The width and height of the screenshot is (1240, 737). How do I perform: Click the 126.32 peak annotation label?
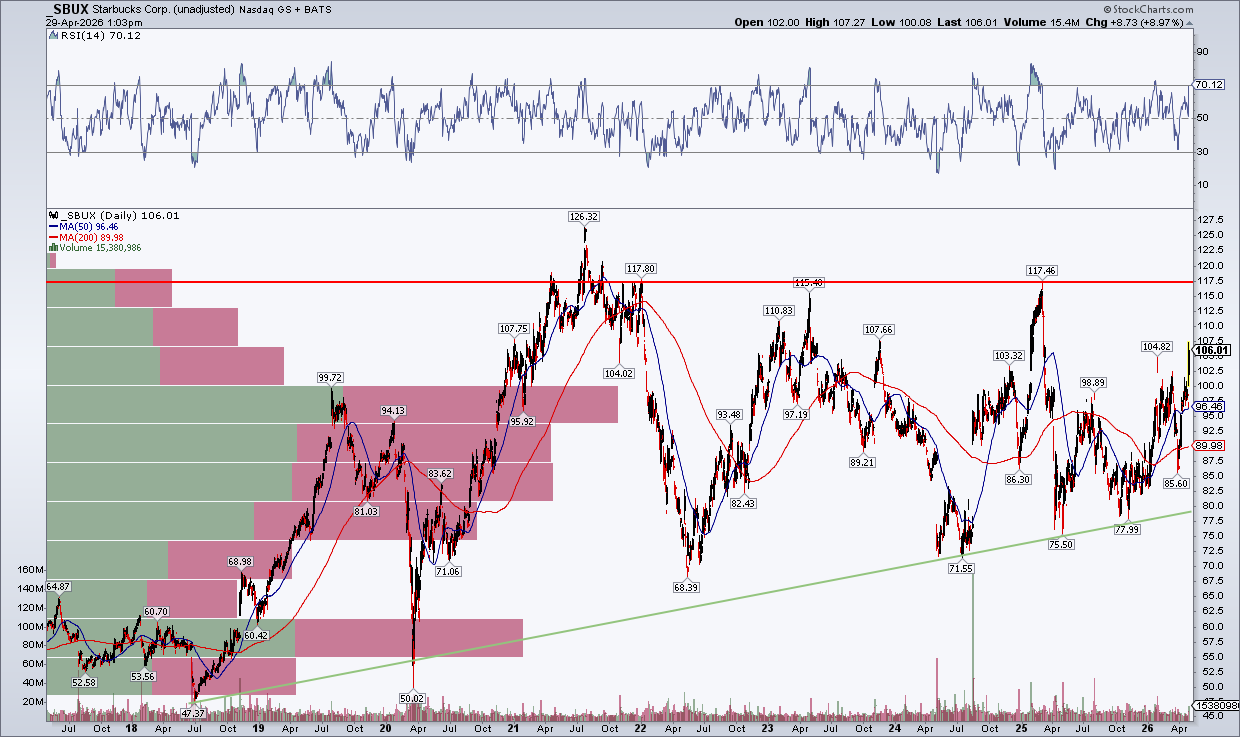[x=583, y=215]
